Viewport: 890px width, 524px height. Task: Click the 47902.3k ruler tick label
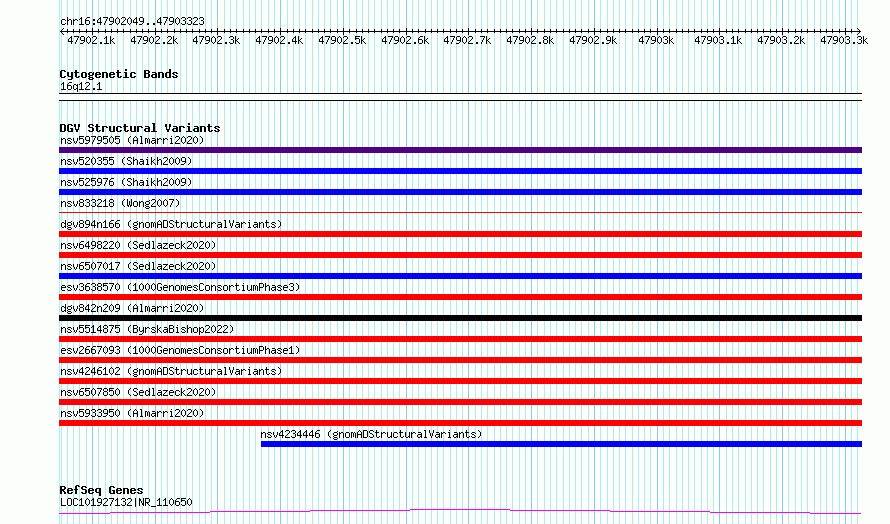click(x=216, y=40)
